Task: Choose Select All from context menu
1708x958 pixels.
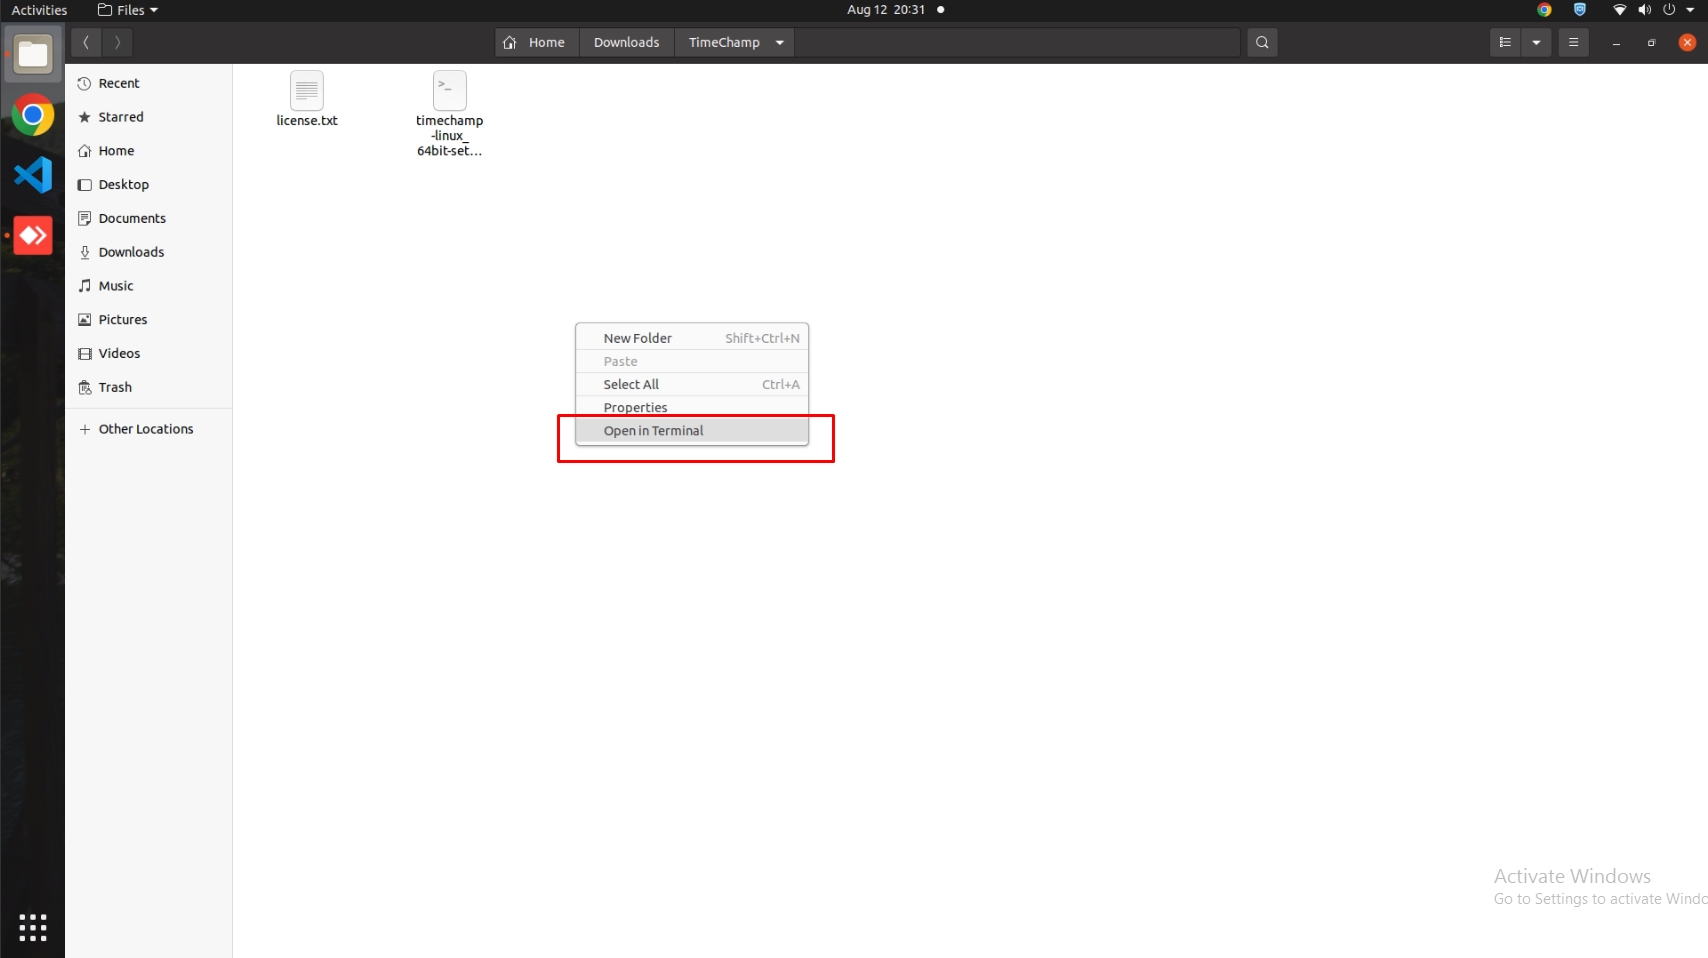Action: coord(692,384)
